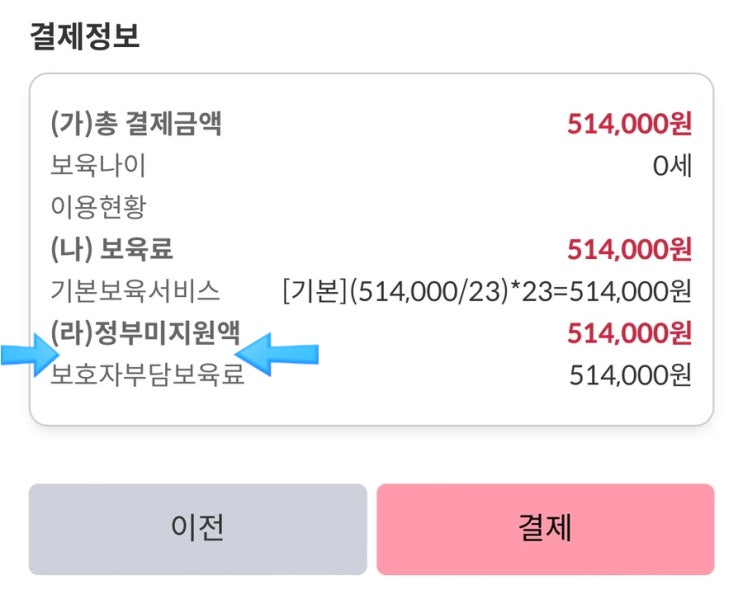
Task: Click the [기본] tag in the service row
Action: pos(315,291)
